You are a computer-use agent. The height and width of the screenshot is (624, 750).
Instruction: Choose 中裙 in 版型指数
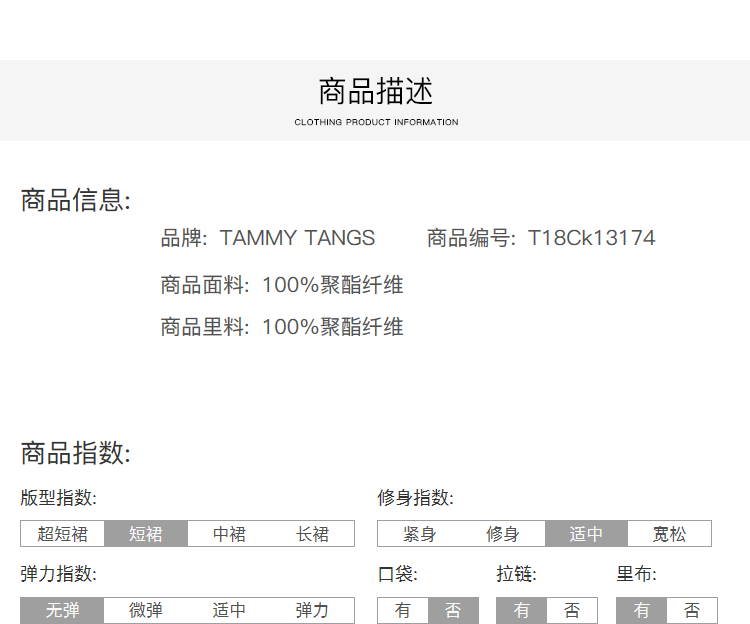(x=229, y=534)
